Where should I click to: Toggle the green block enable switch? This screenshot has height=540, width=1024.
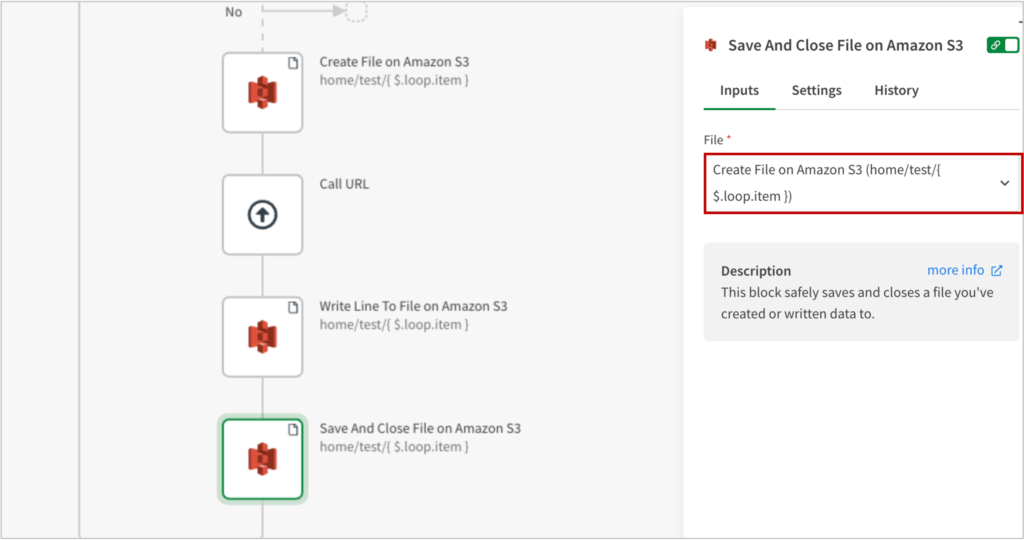pos(1002,45)
